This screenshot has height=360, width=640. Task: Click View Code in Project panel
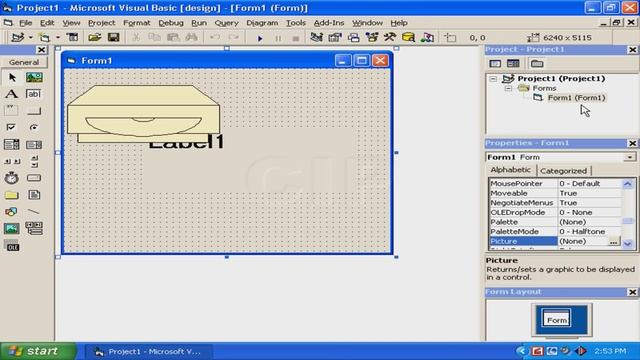(495, 63)
